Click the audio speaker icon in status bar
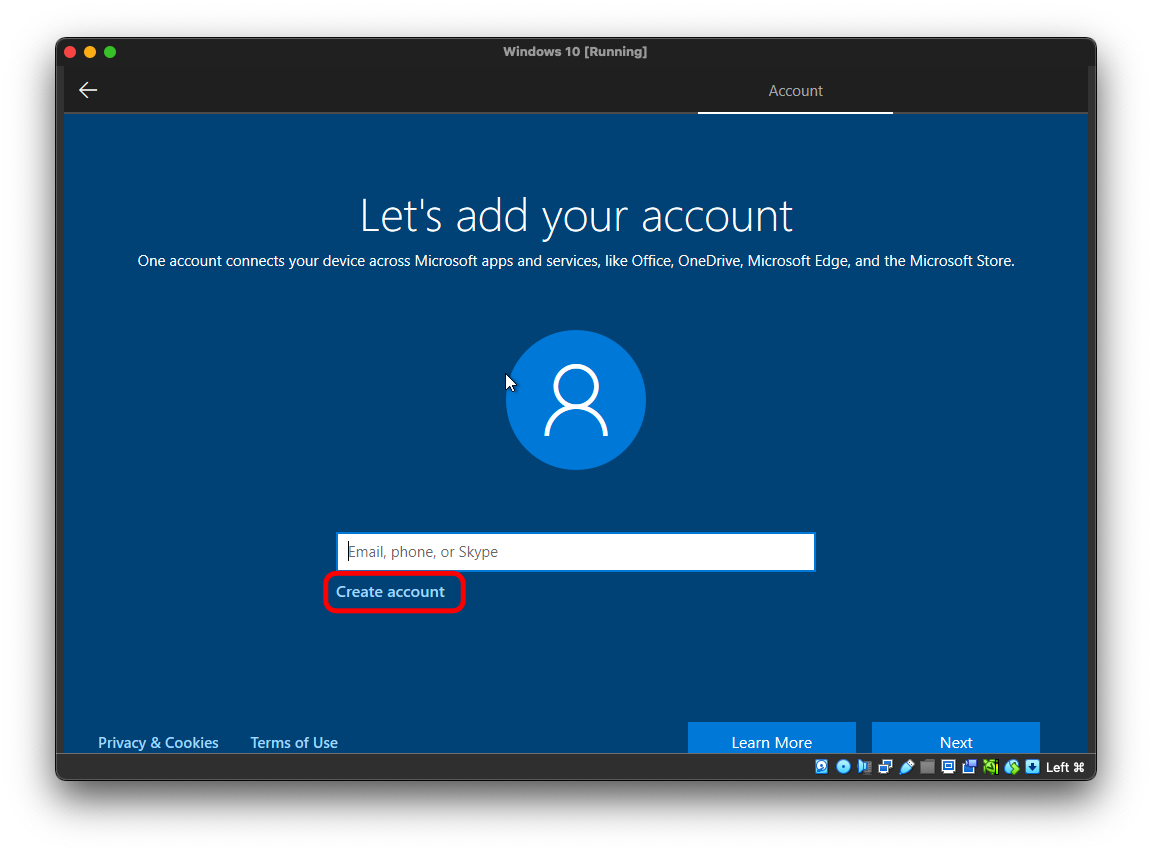 864,767
